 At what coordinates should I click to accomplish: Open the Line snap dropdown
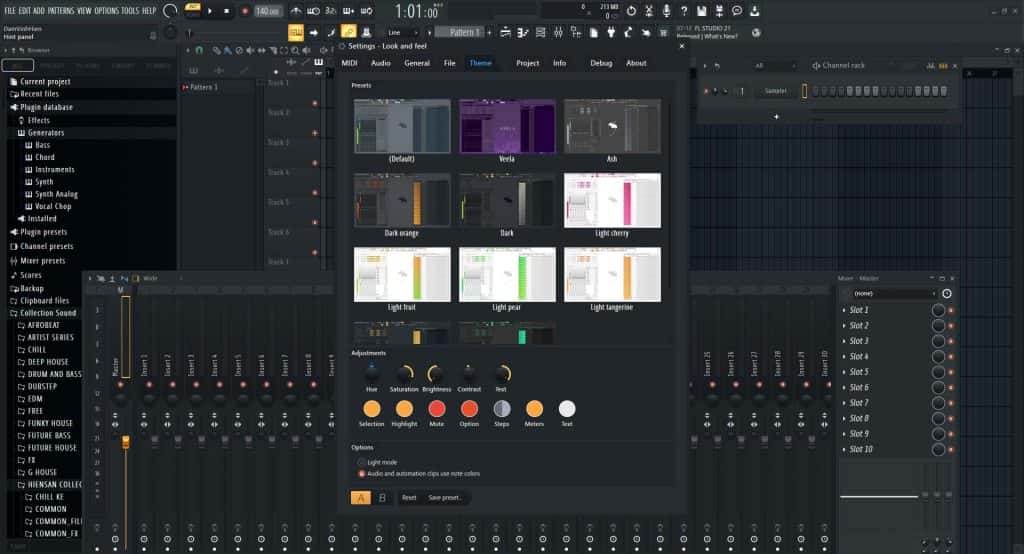(x=402, y=33)
